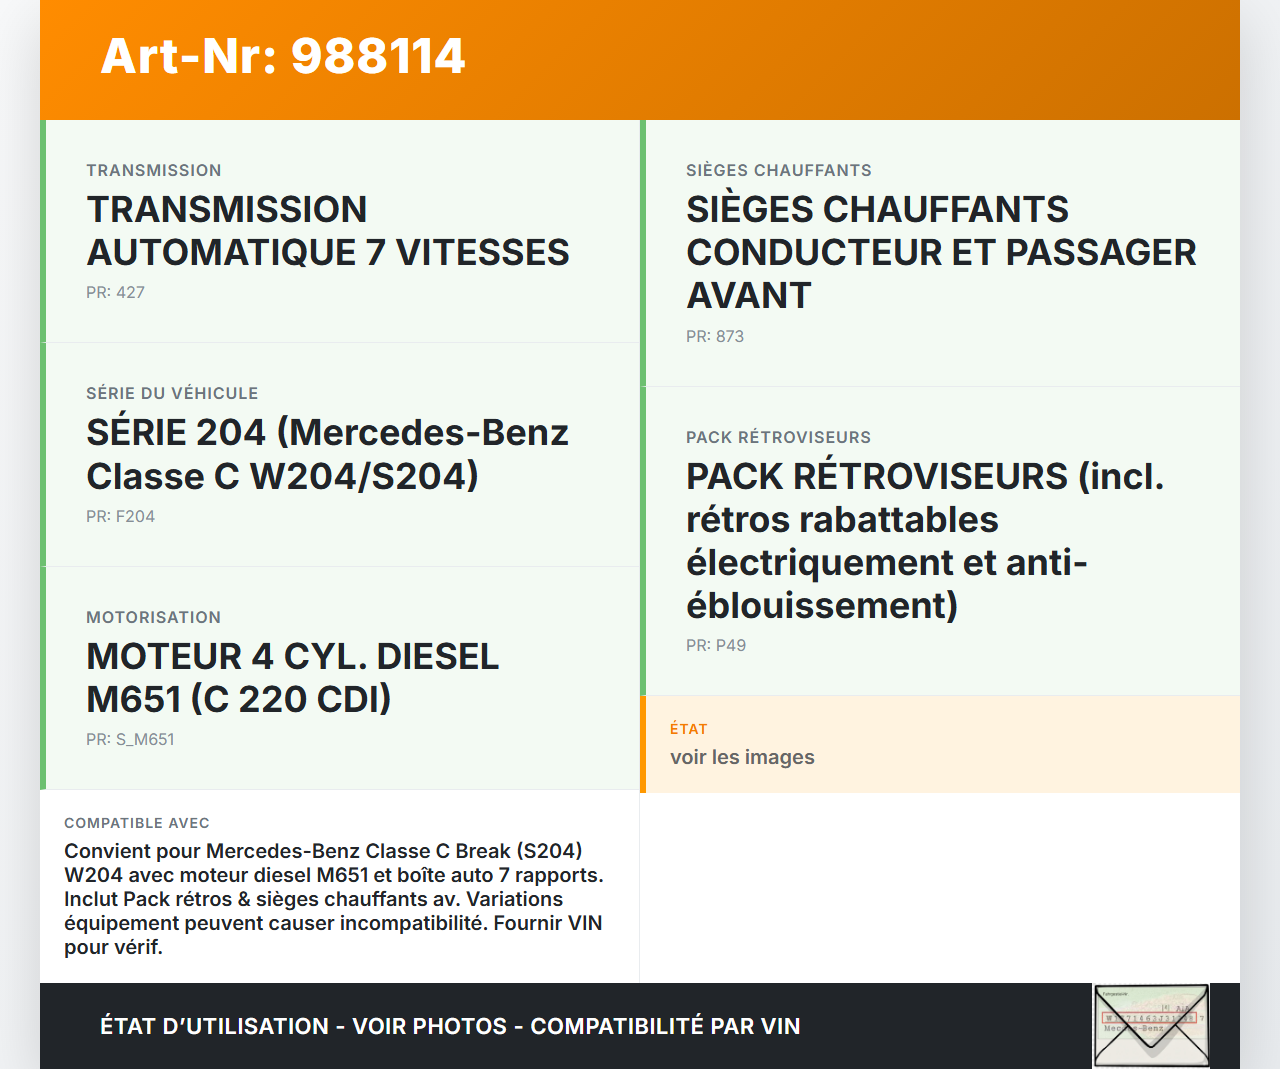1280x1070 pixels.
Task: Click the 'Convient pour Mercedes-Benz' compatibility paragraph
Action: 334,899
